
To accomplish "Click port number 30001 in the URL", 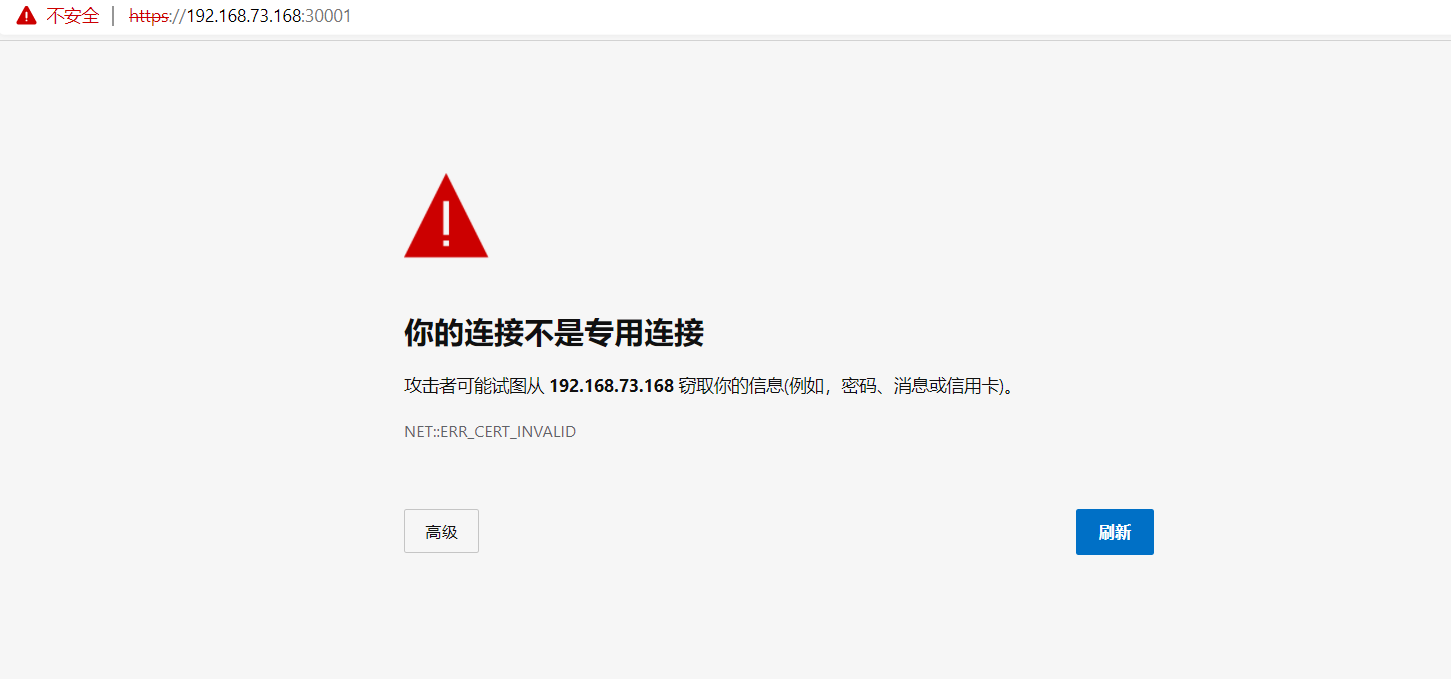I will 329,17.
